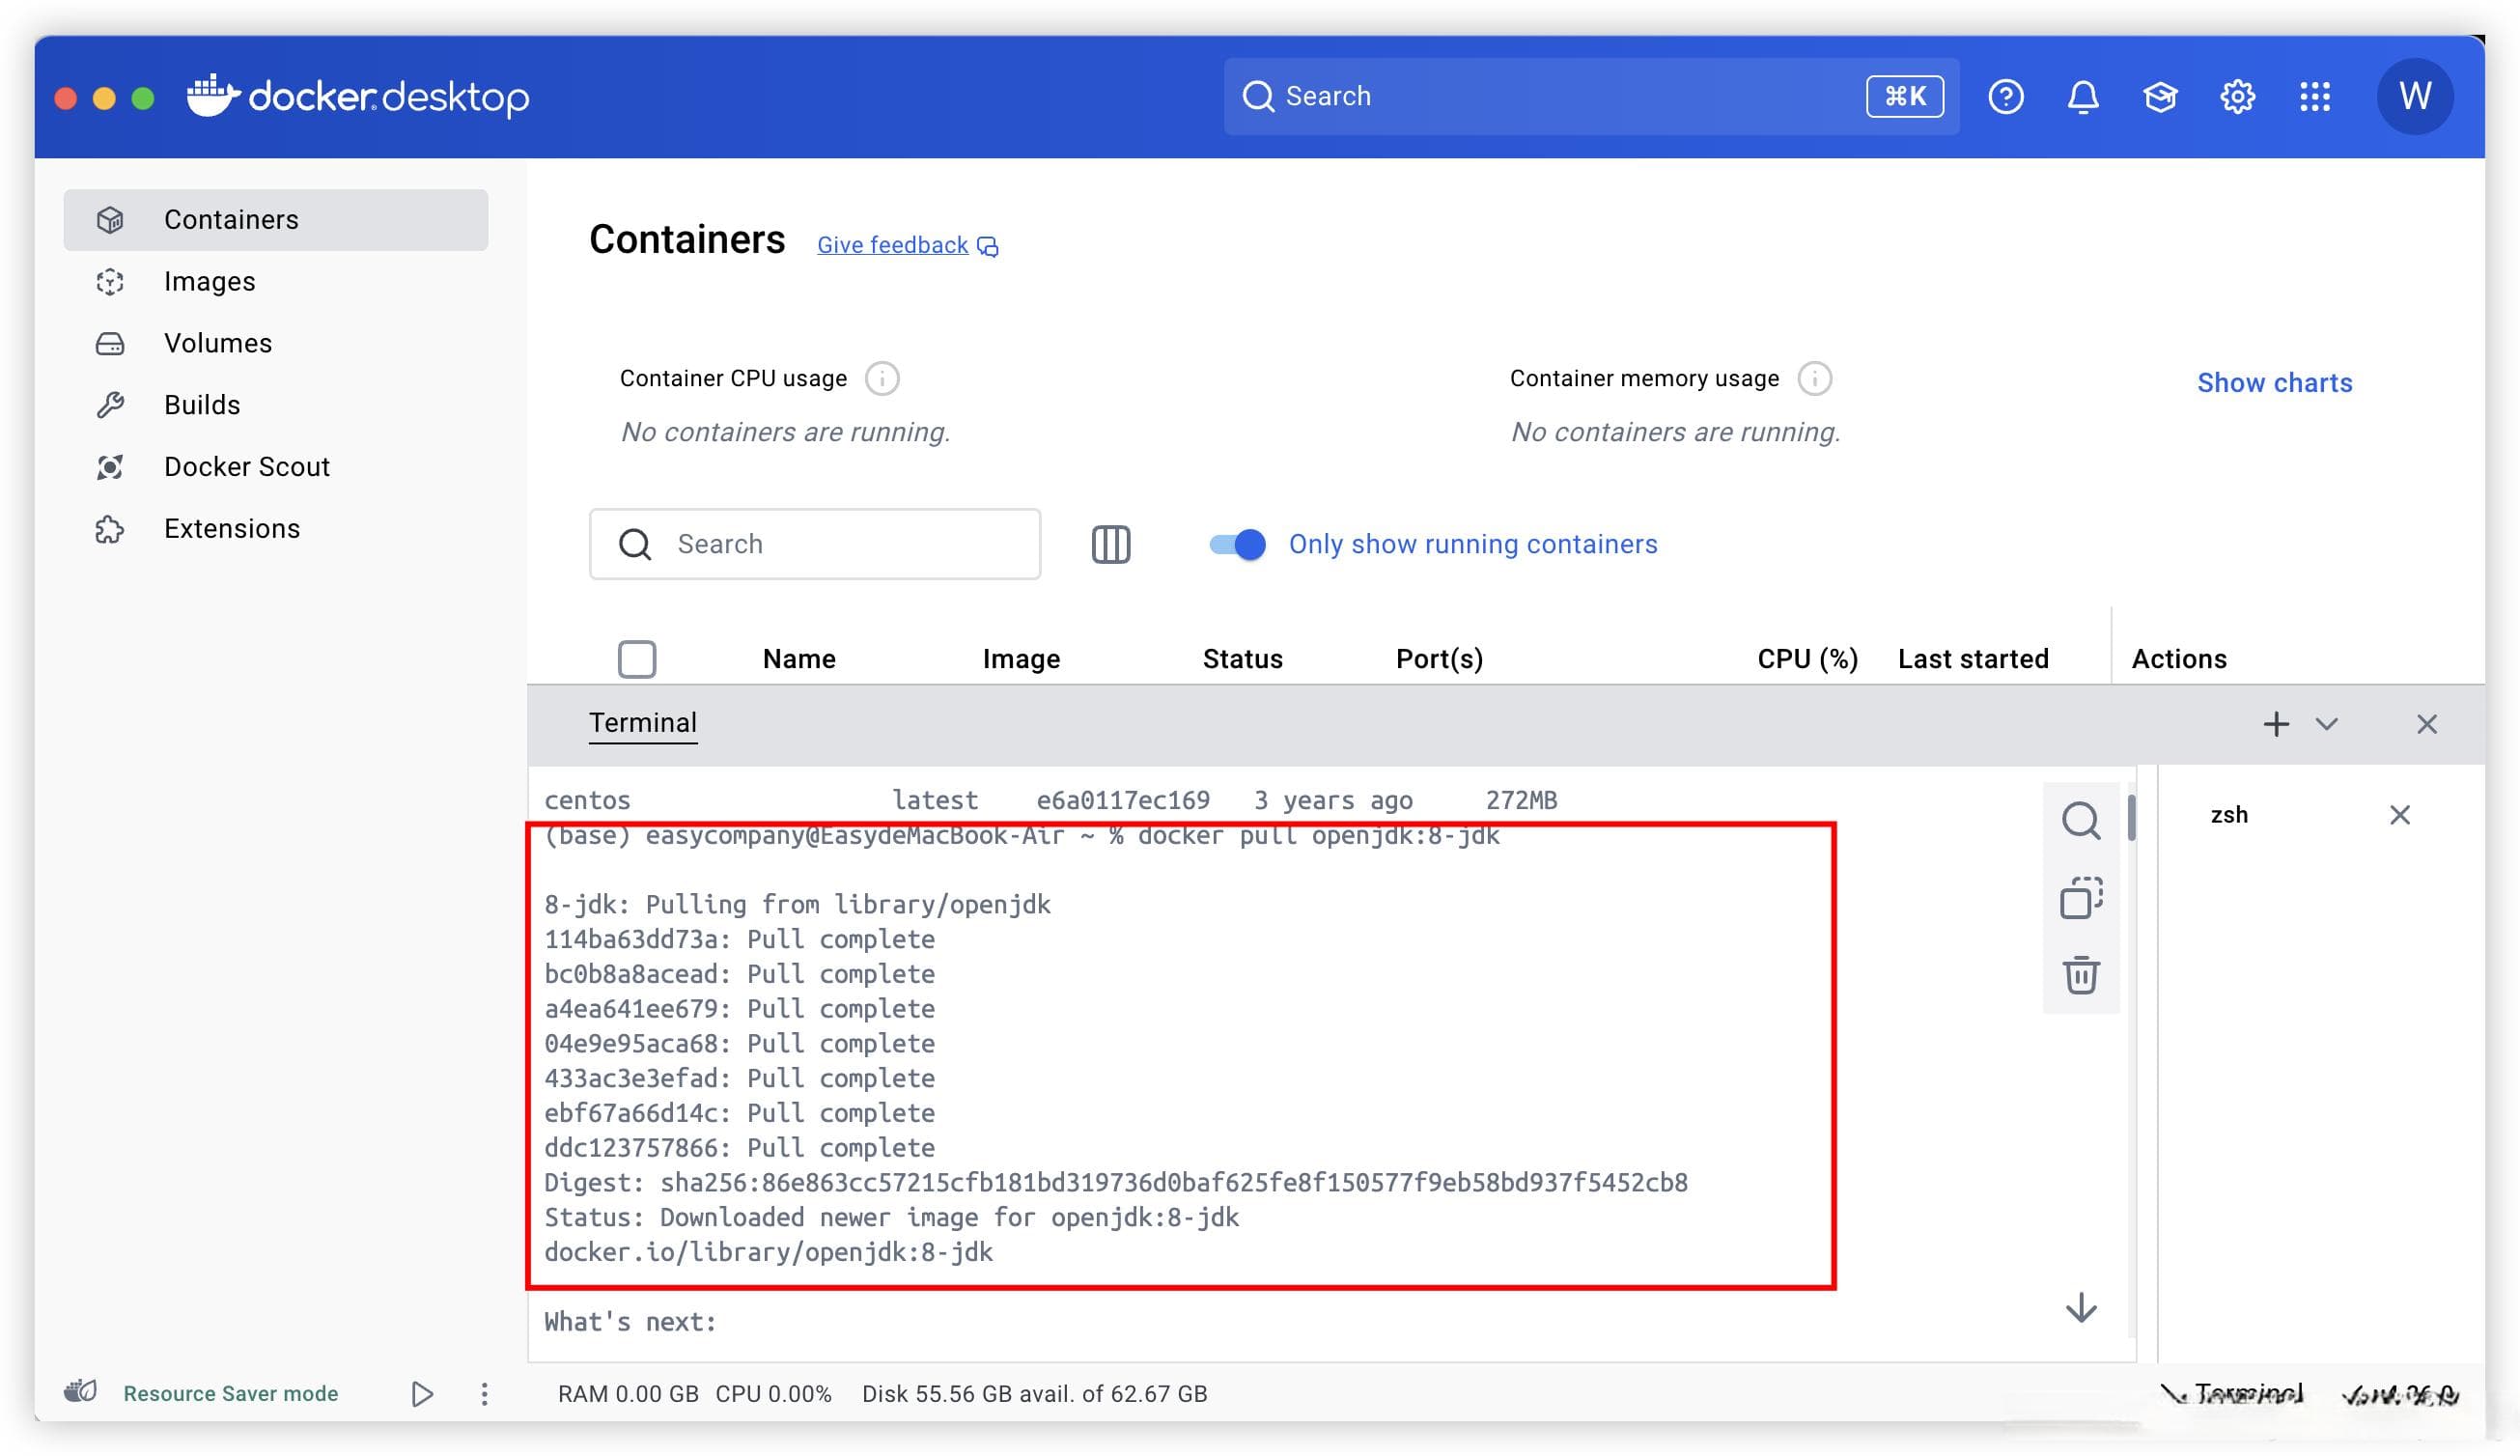Image resolution: width=2520 pixels, height=1456 pixels.
Task: Click the Containers sidebar cube icon
Action: pyautogui.click(x=110, y=219)
